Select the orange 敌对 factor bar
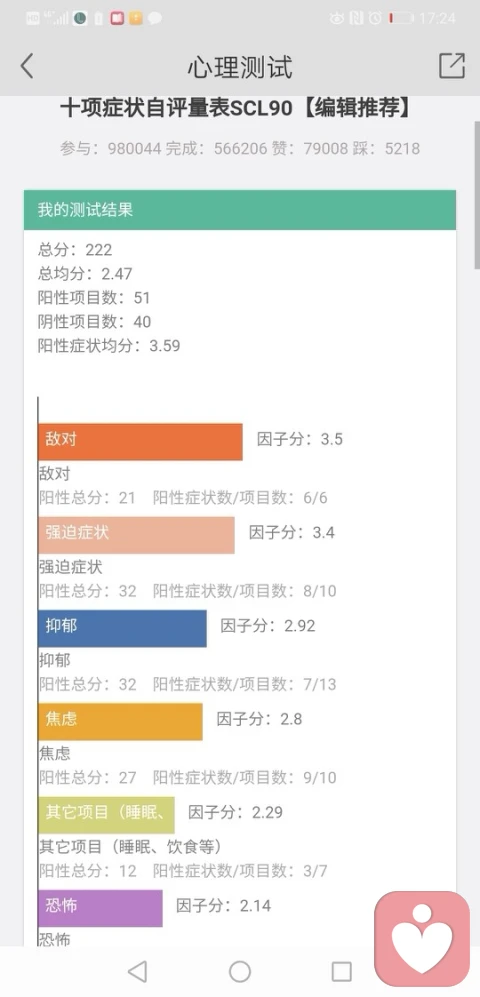This screenshot has width=480, height=997. tap(141, 442)
